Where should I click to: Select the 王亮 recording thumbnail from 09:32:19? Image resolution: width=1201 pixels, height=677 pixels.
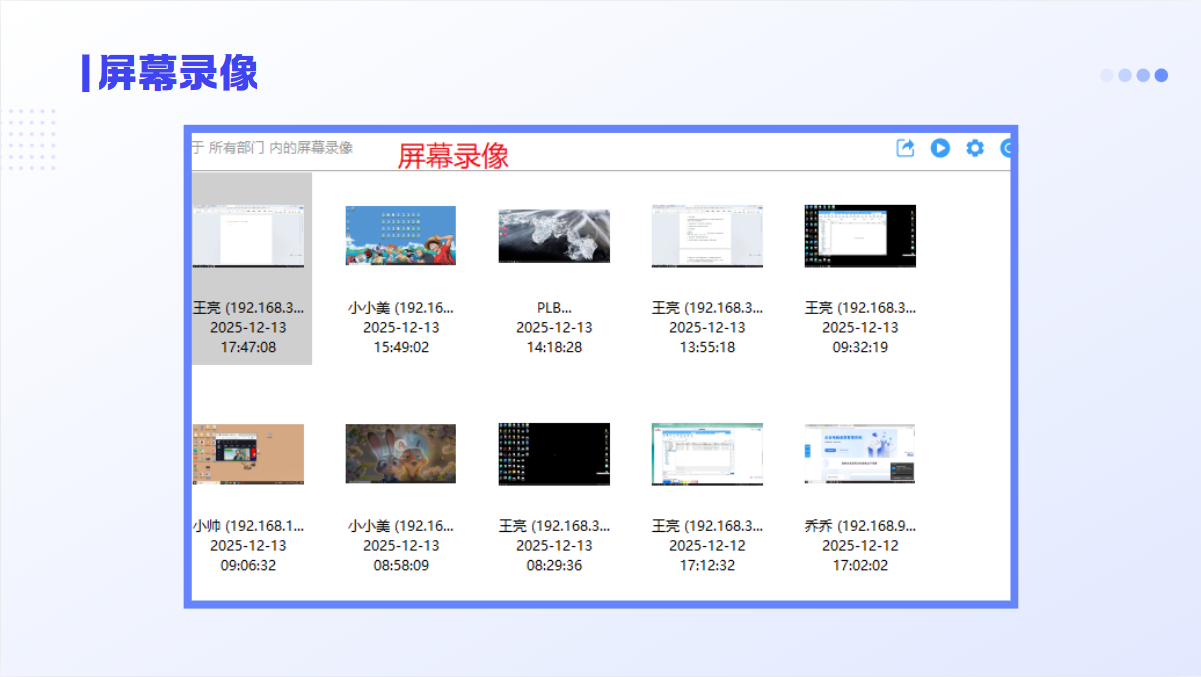click(x=860, y=236)
